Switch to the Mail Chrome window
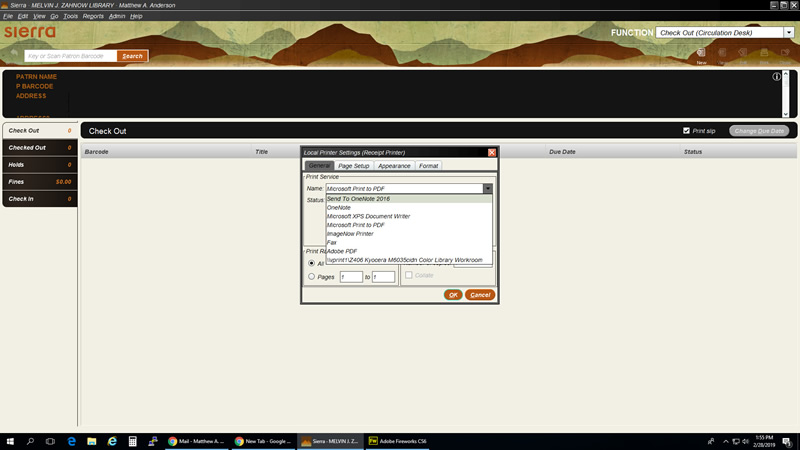800x450 pixels. [x=196, y=441]
